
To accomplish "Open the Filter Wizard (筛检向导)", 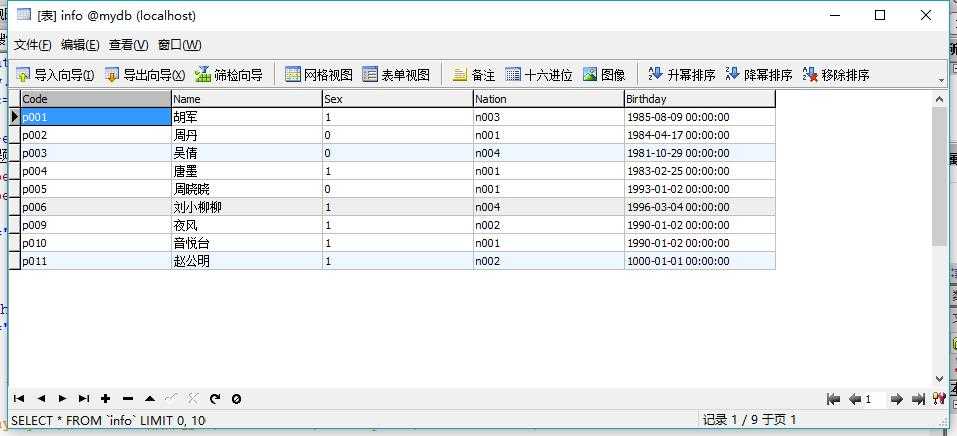I will coord(229,75).
